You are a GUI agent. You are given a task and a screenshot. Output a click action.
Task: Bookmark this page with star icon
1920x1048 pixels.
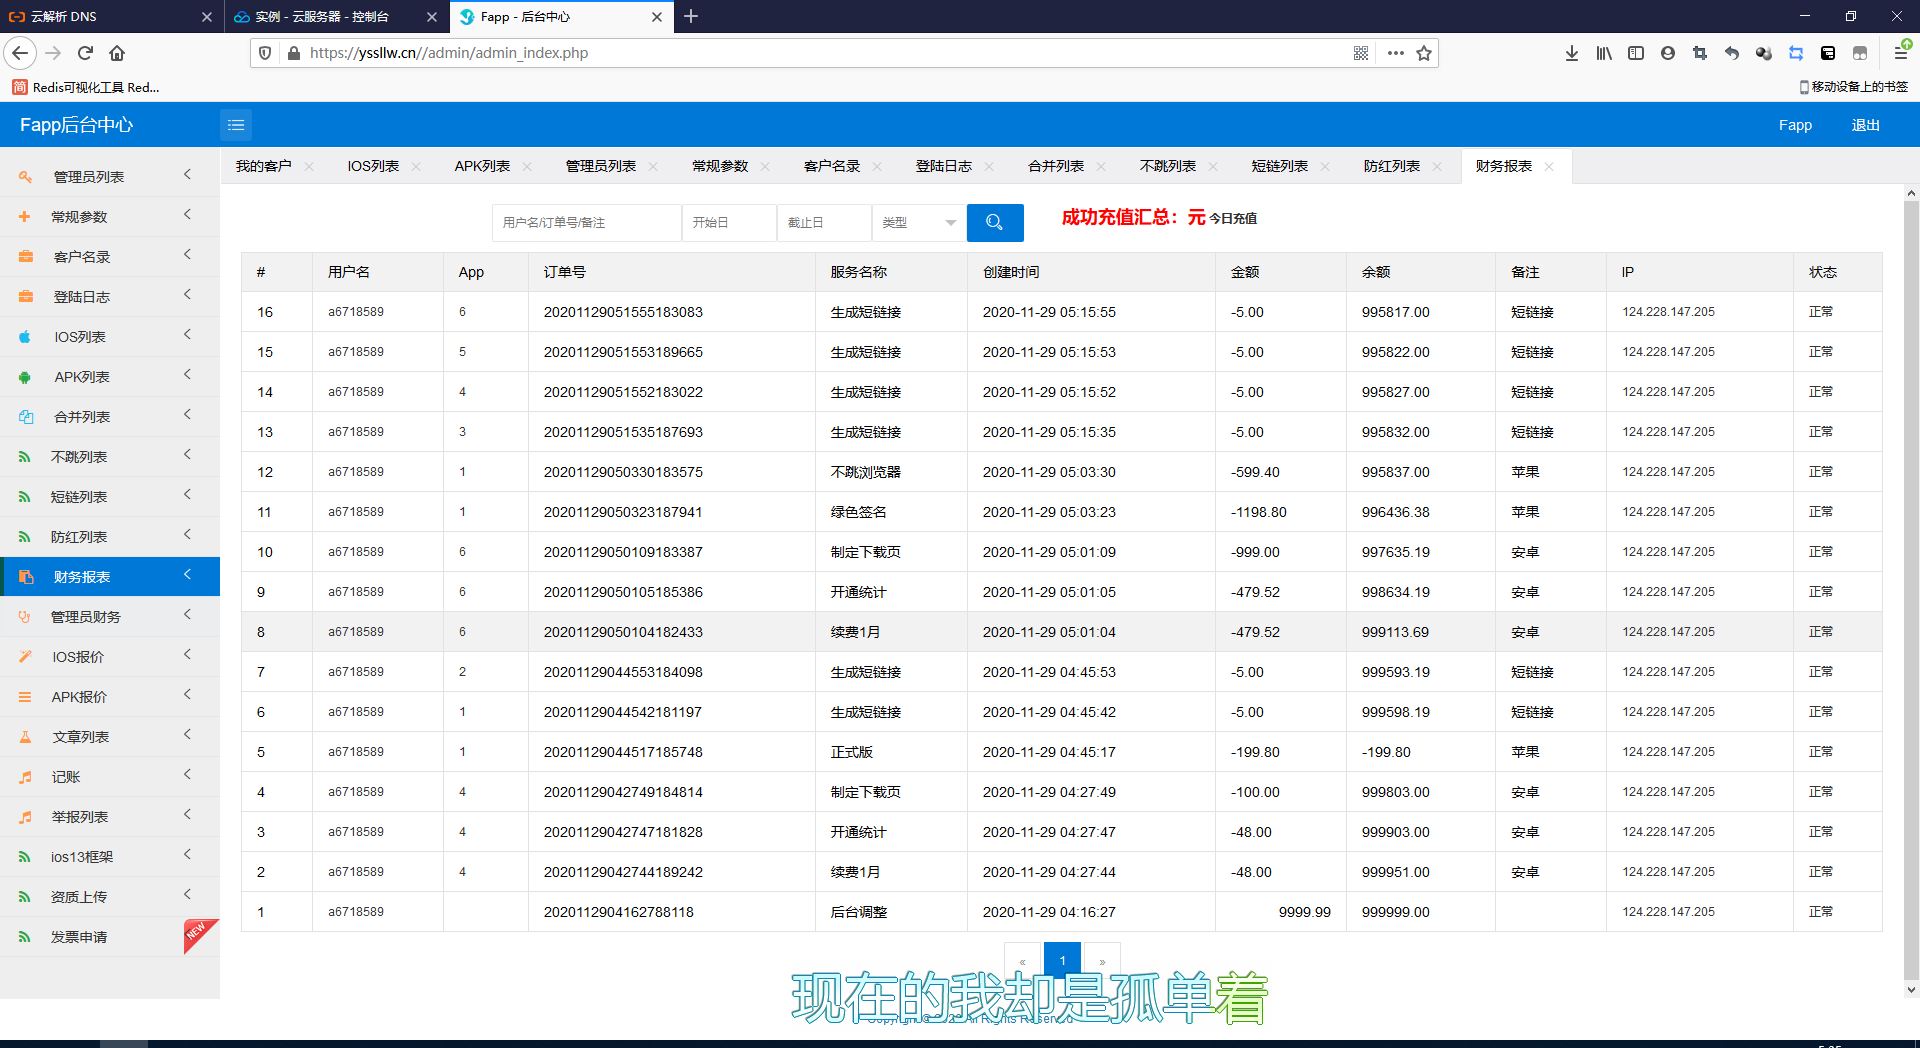click(x=1424, y=53)
